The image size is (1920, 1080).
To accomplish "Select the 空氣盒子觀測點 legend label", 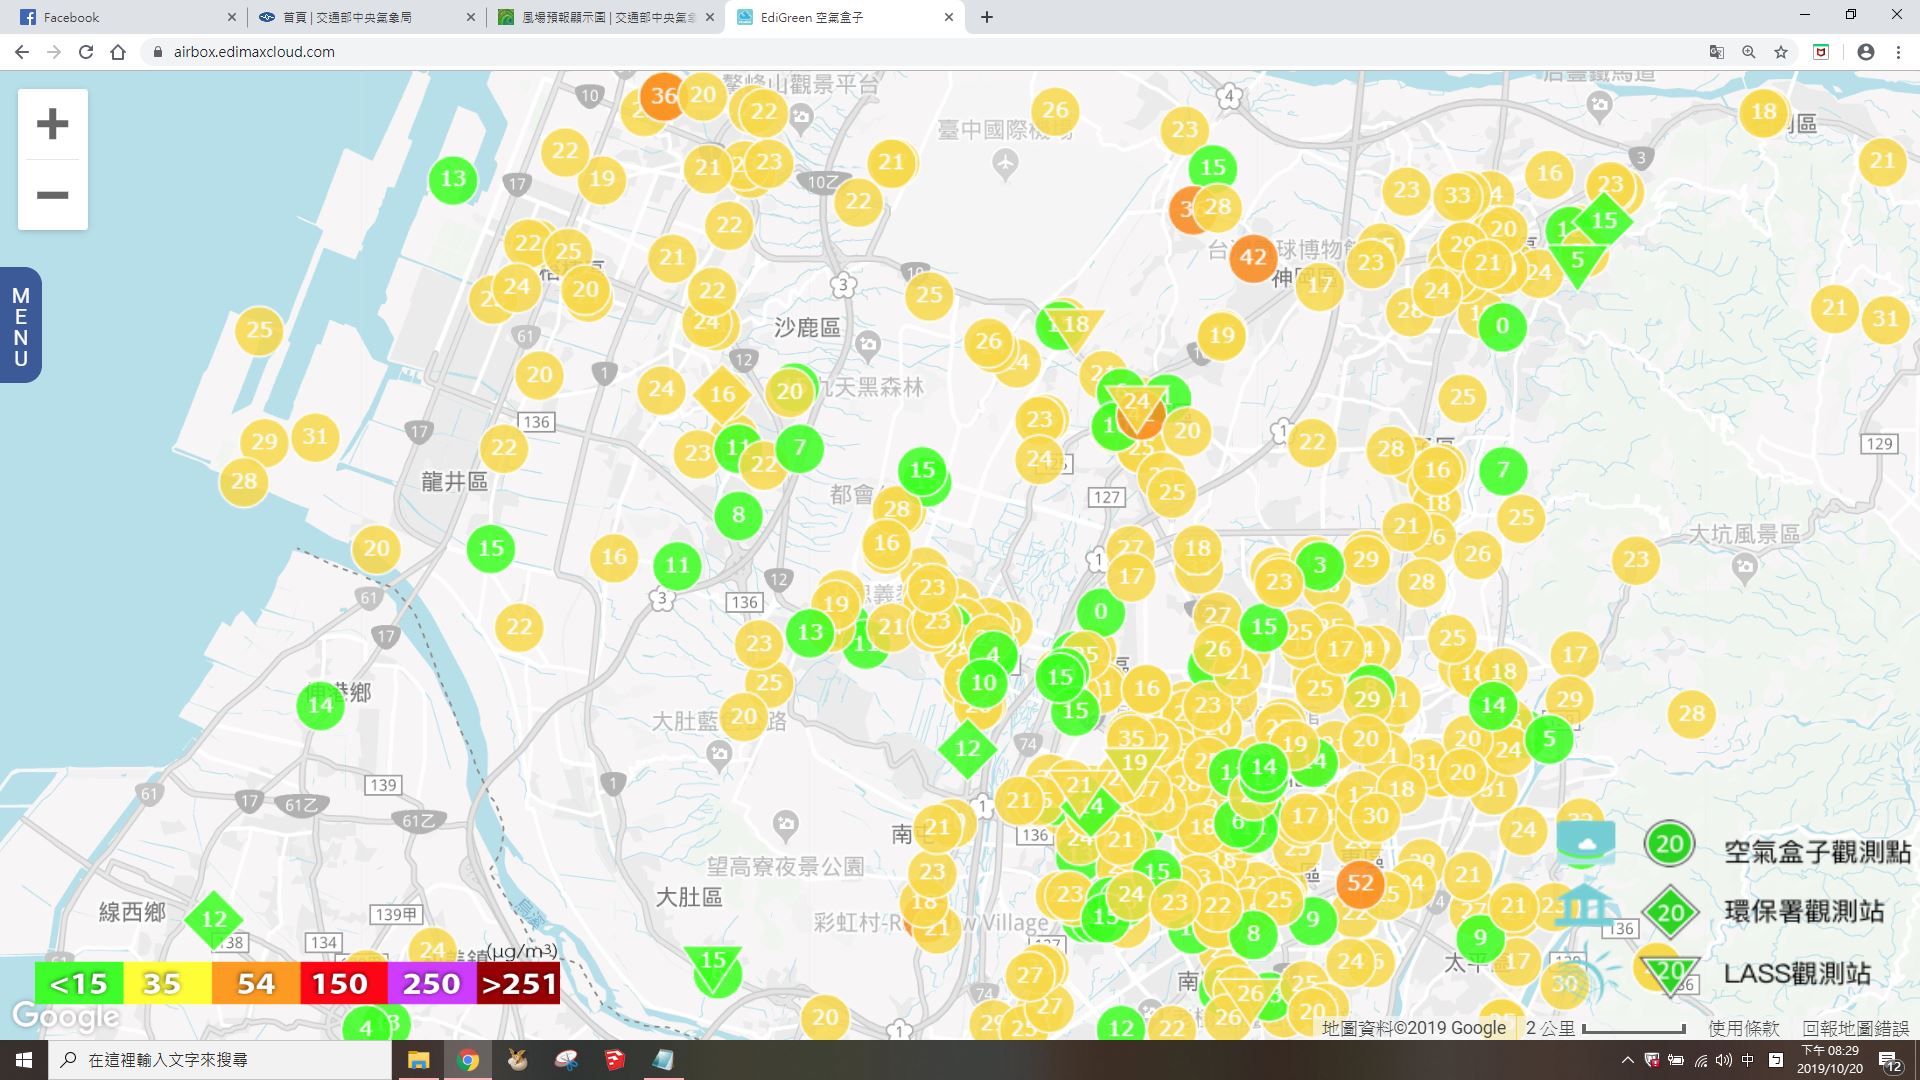I will (1817, 851).
